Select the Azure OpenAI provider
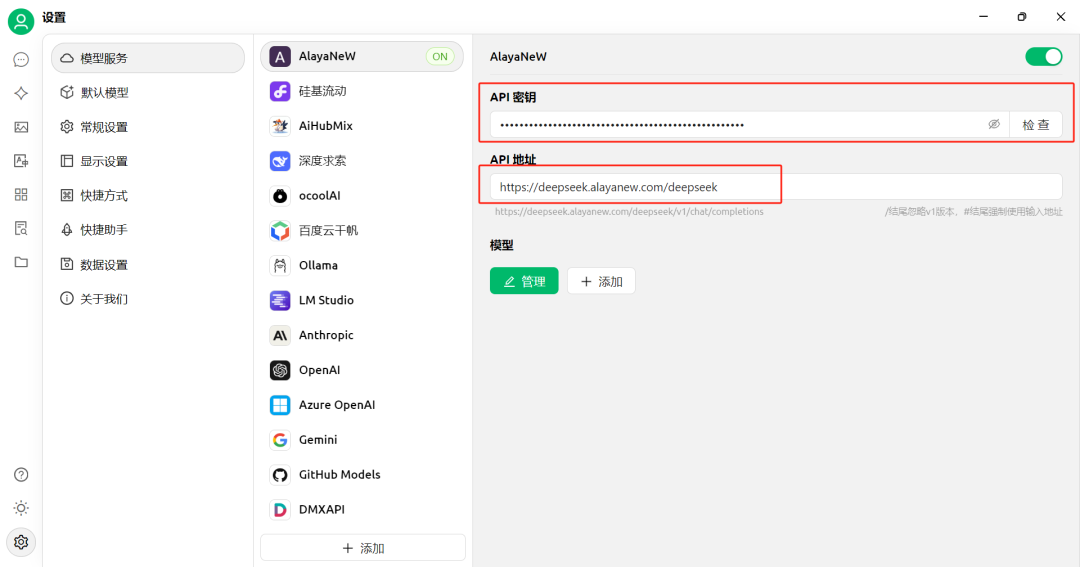 pos(362,405)
